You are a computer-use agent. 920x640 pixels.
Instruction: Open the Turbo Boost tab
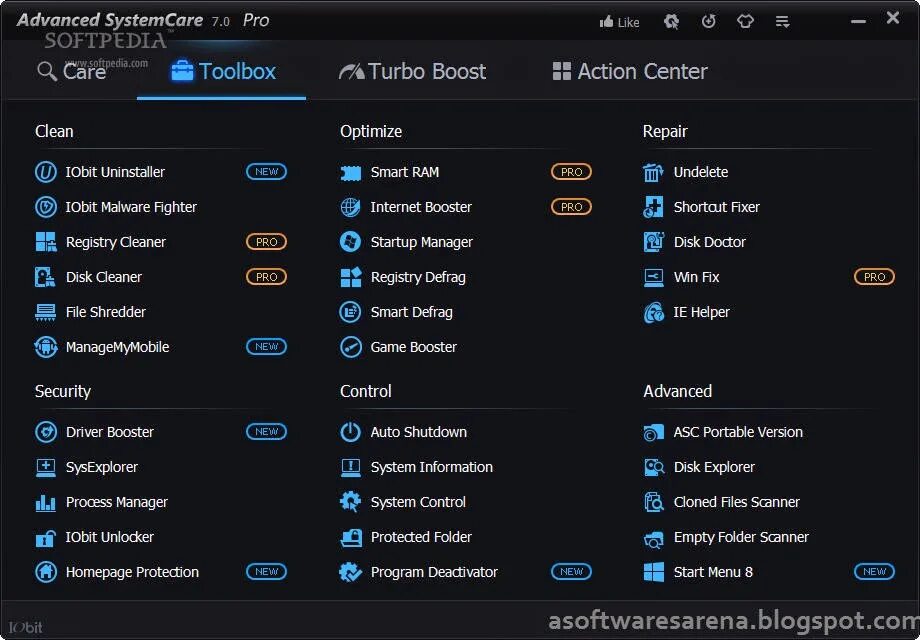coord(412,72)
